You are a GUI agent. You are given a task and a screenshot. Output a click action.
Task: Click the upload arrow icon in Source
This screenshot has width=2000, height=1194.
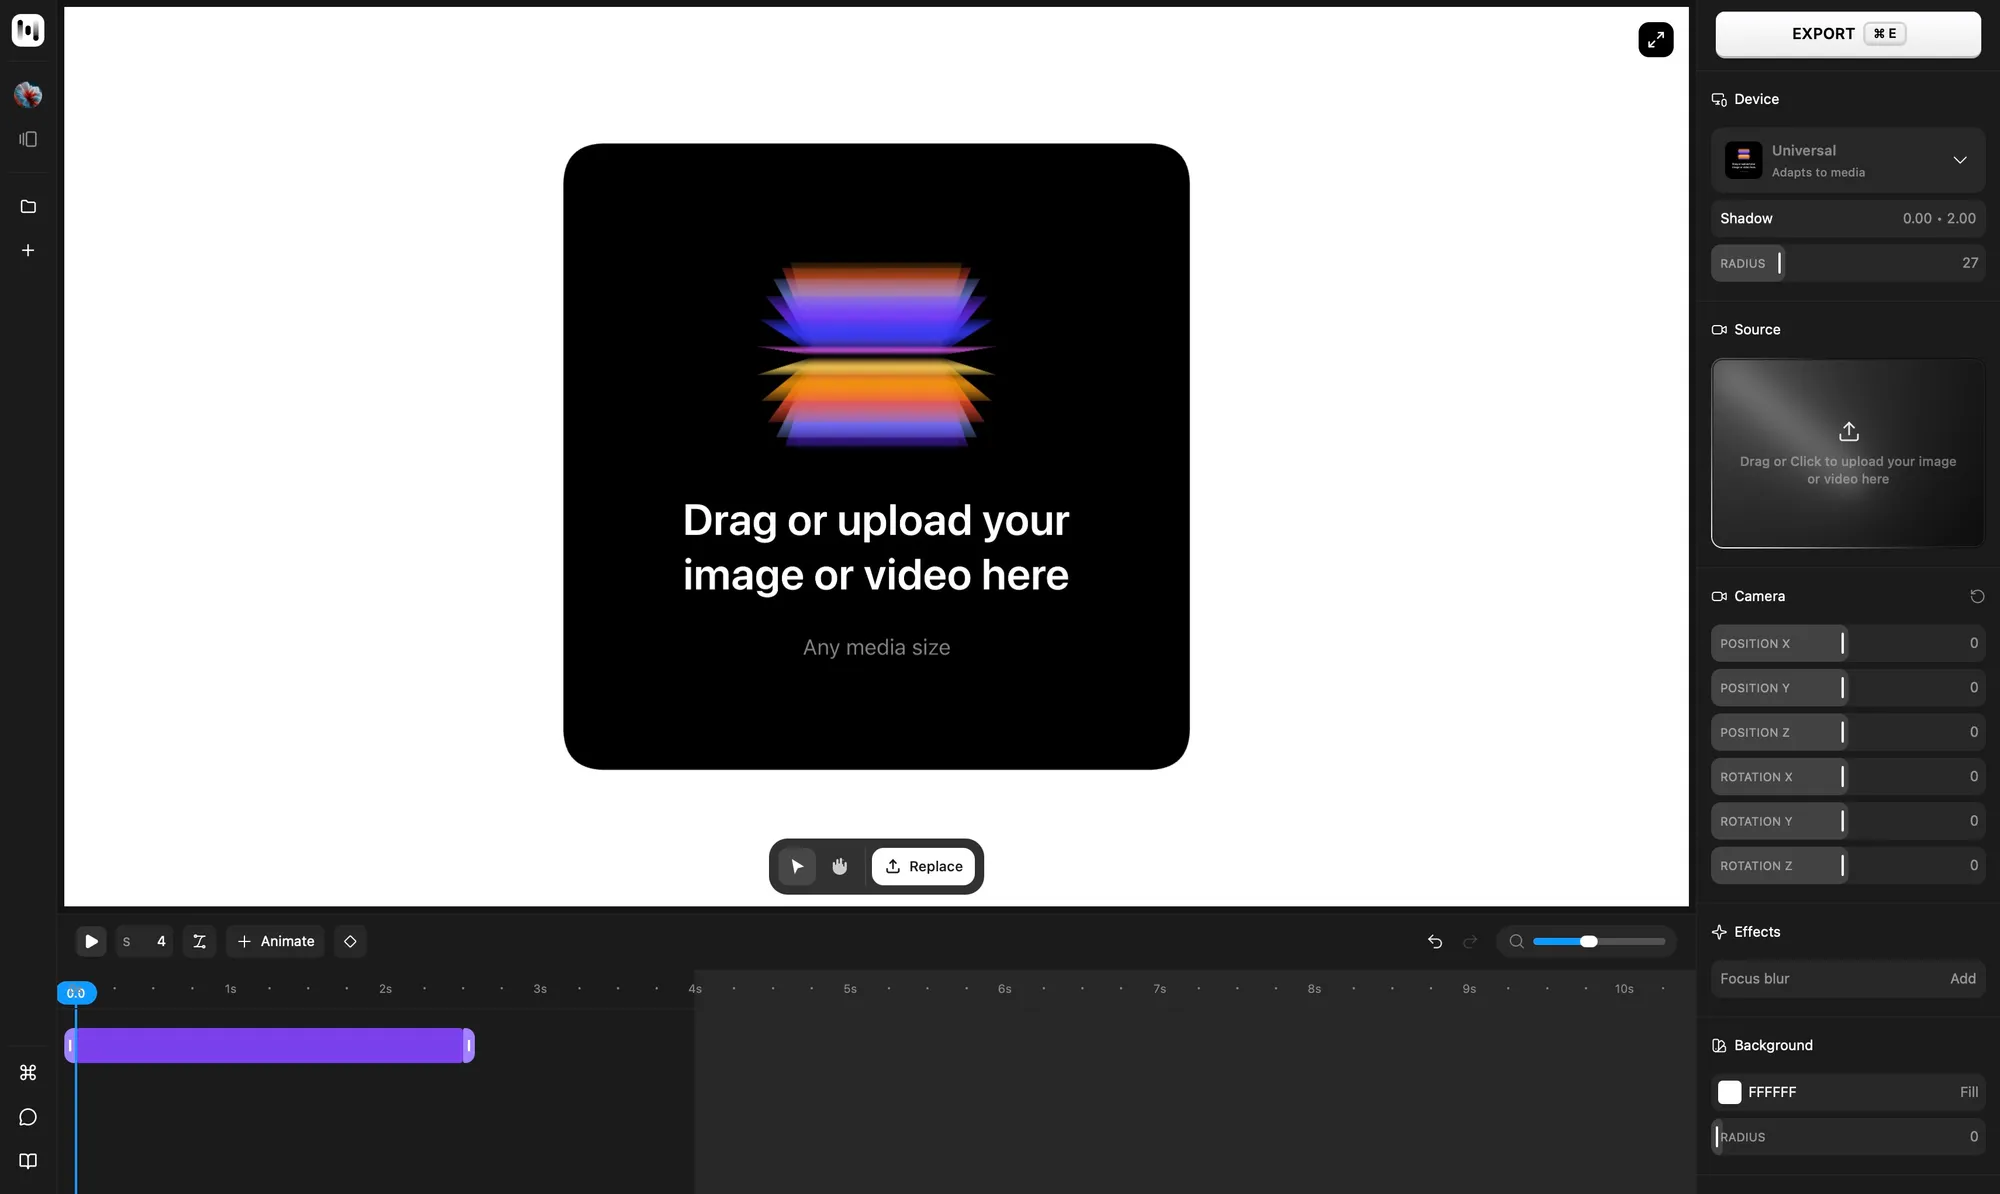point(1848,431)
